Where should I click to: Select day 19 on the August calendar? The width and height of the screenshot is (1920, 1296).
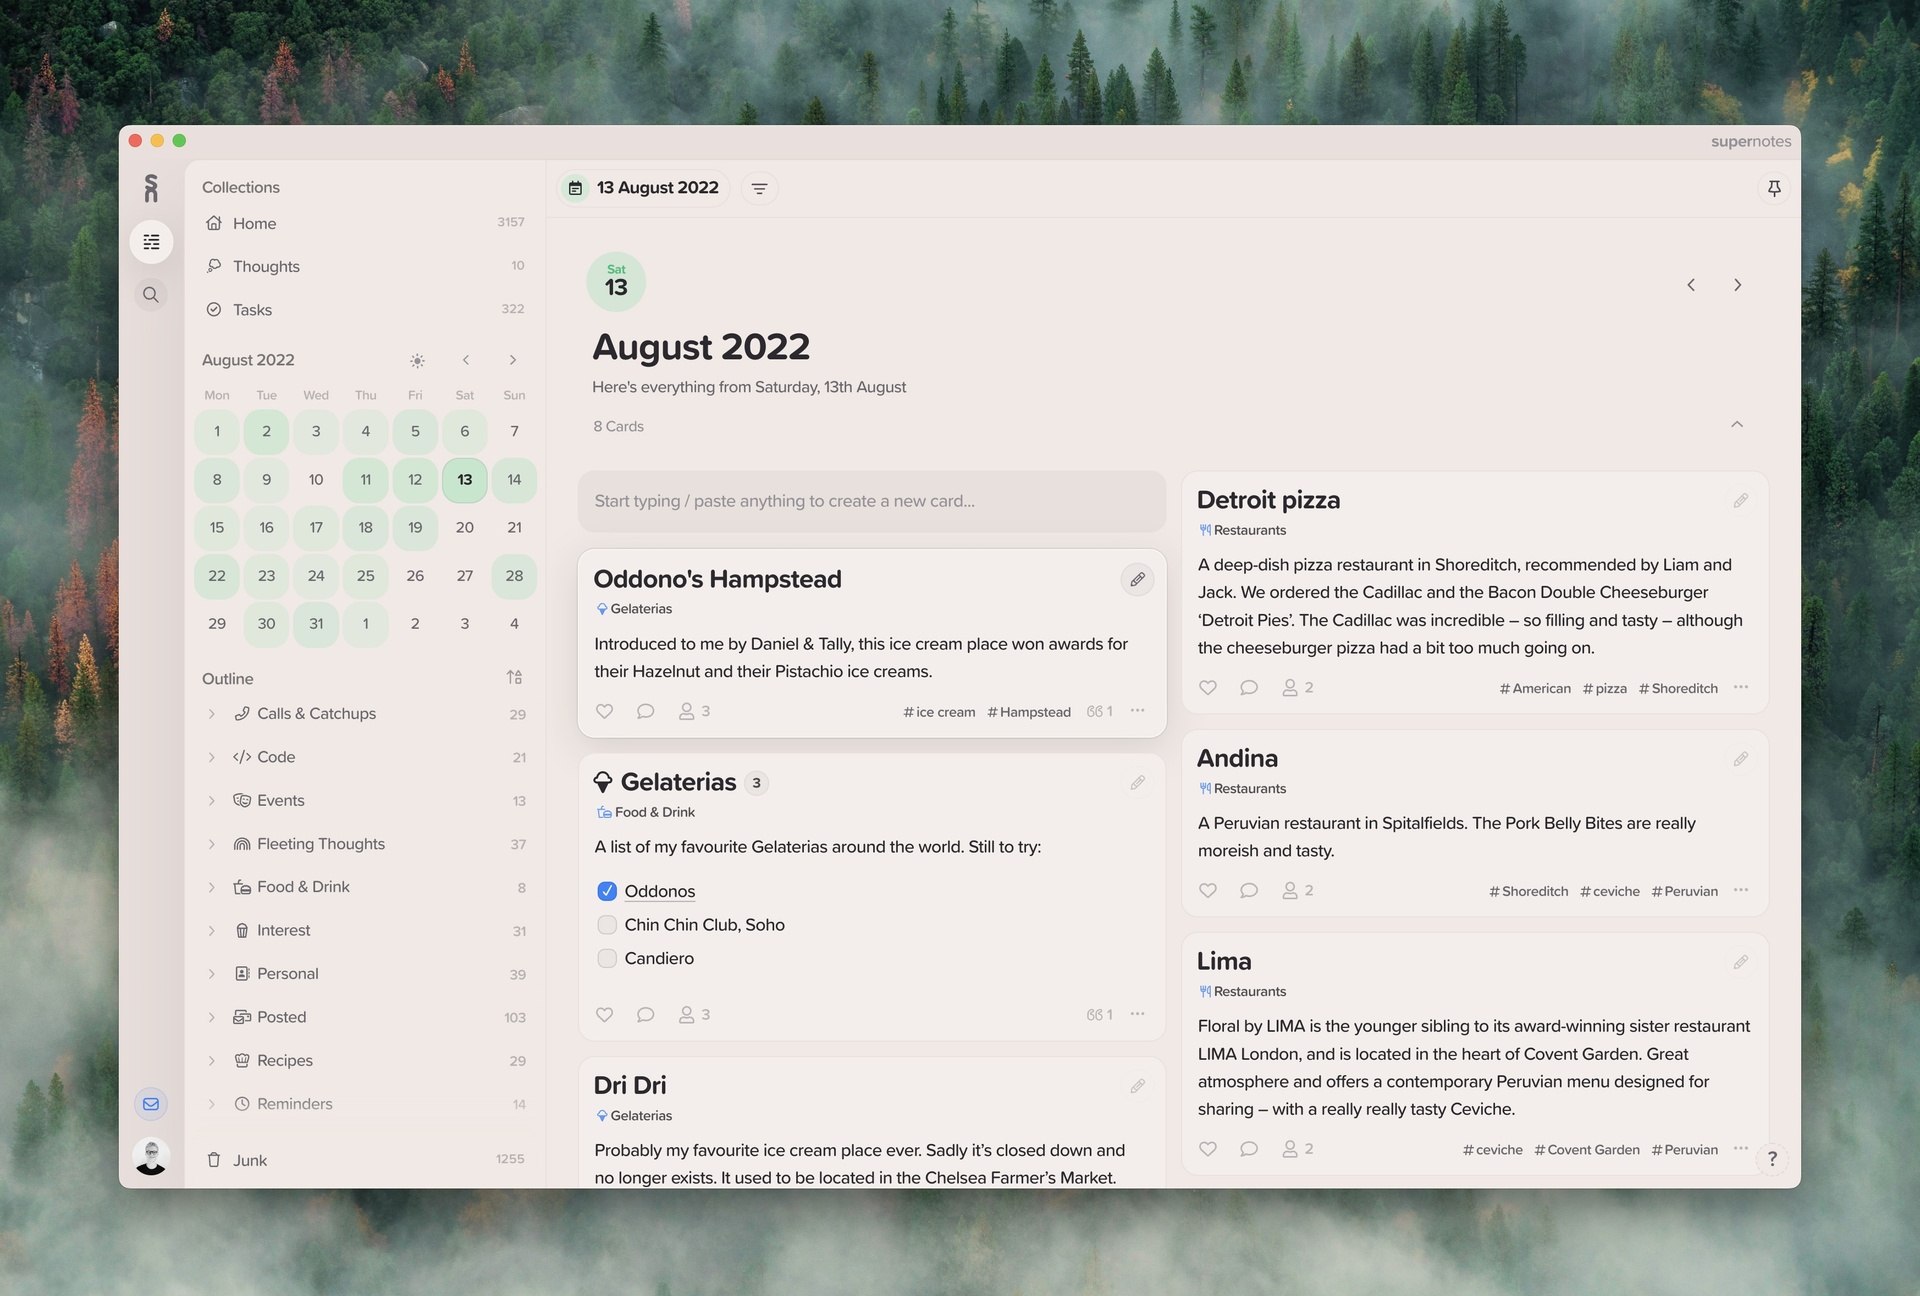[x=415, y=527]
